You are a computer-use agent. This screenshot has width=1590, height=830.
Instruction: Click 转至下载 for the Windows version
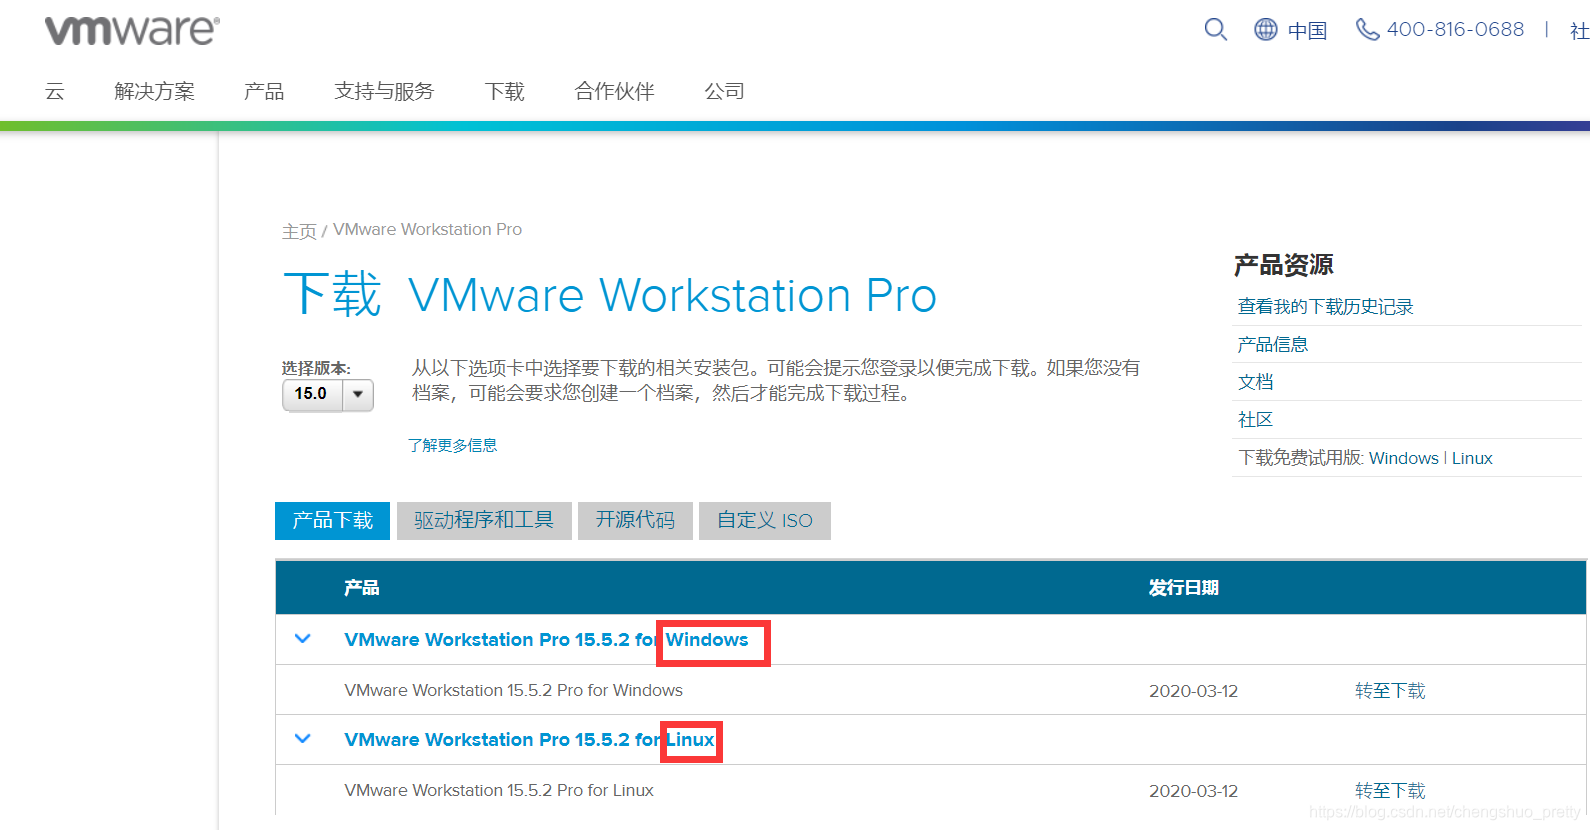click(1390, 690)
